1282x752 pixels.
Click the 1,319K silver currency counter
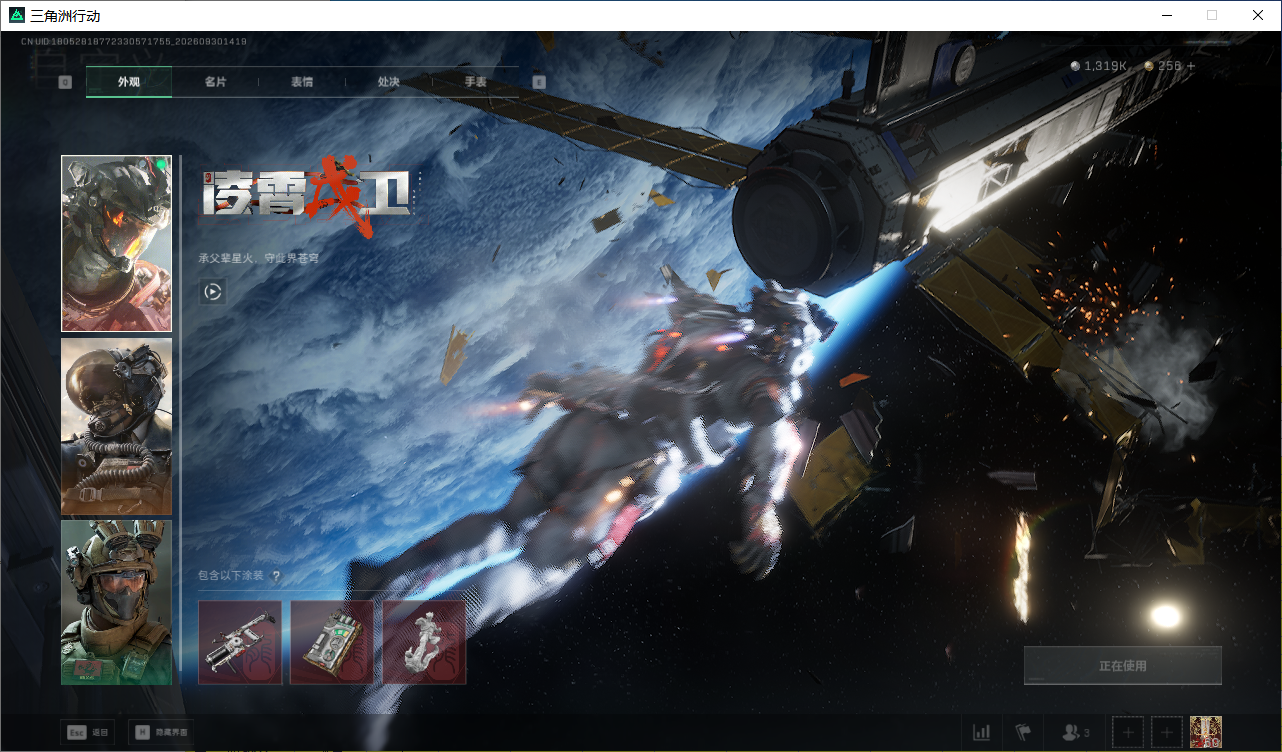pos(1099,66)
